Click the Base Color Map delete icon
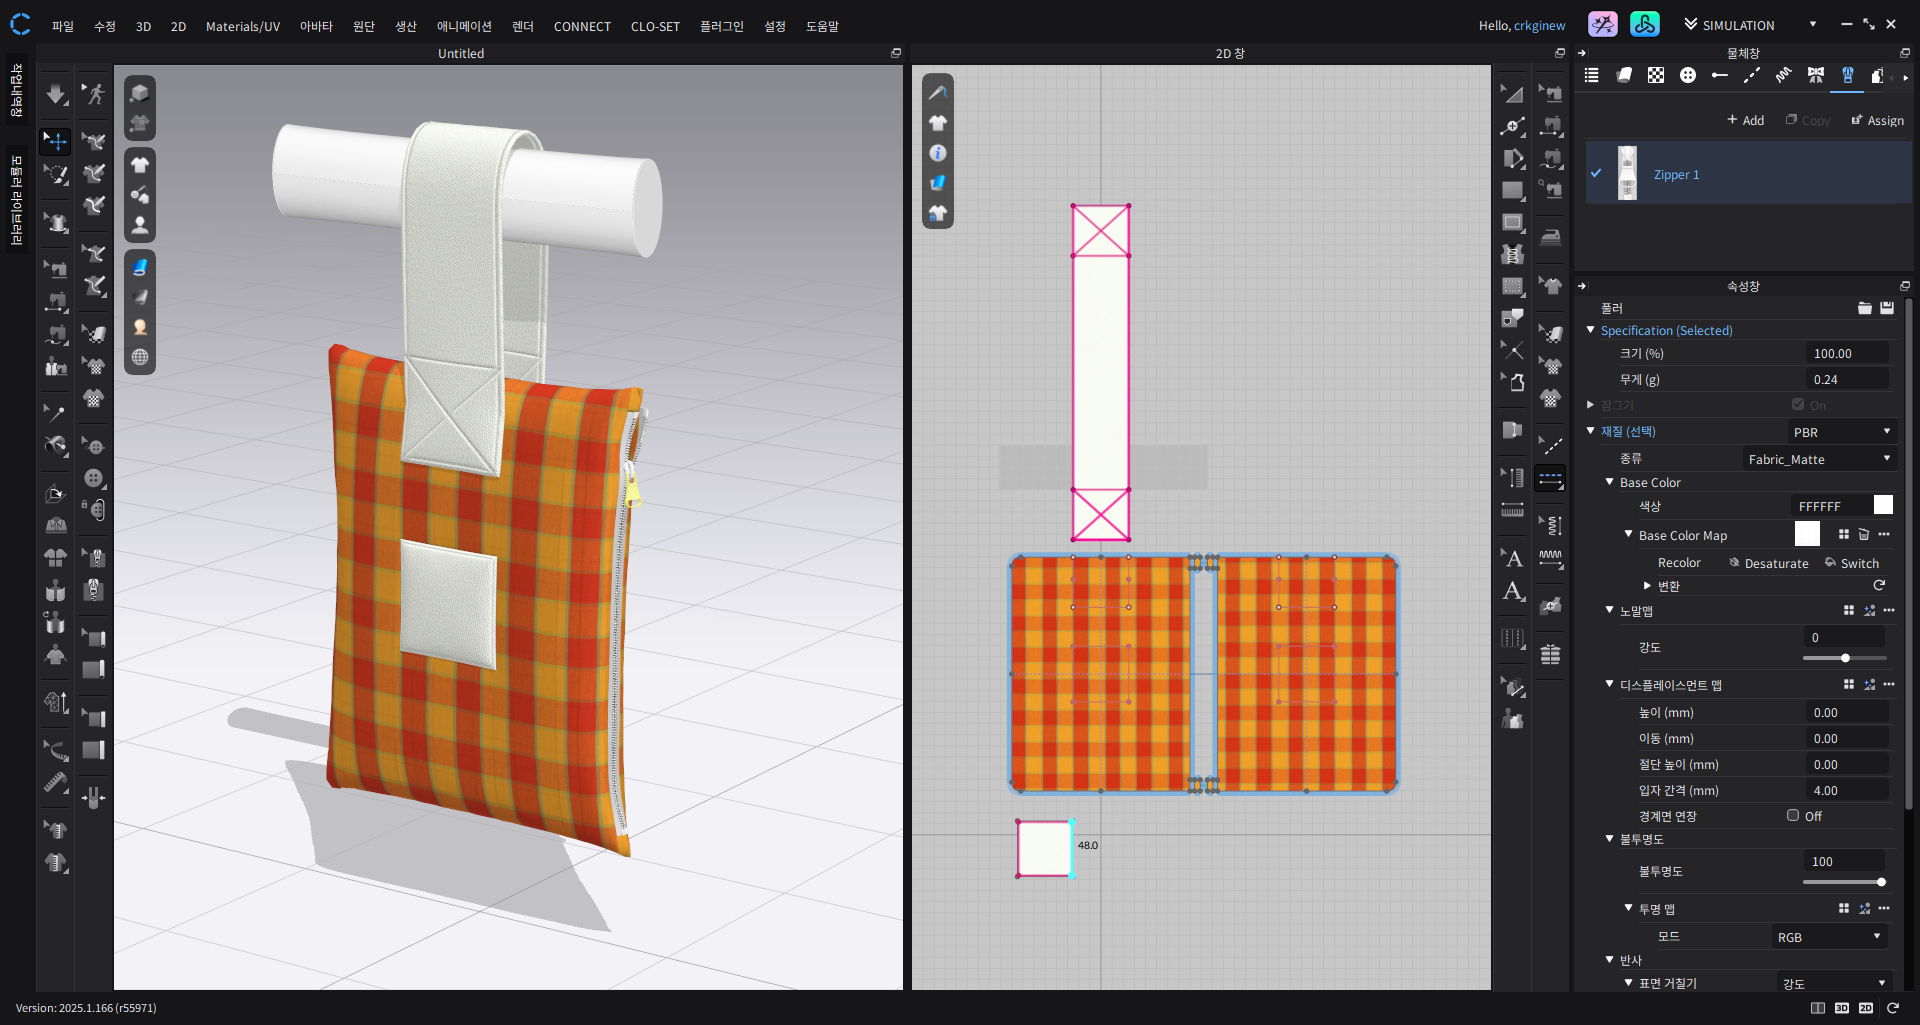 coord(1864,535)
